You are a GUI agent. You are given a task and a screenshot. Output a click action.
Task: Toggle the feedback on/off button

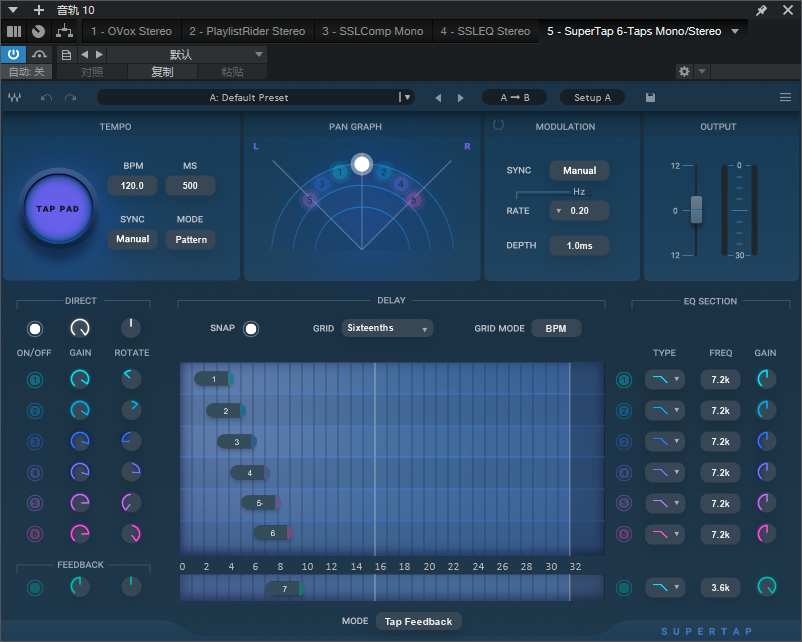35,587
